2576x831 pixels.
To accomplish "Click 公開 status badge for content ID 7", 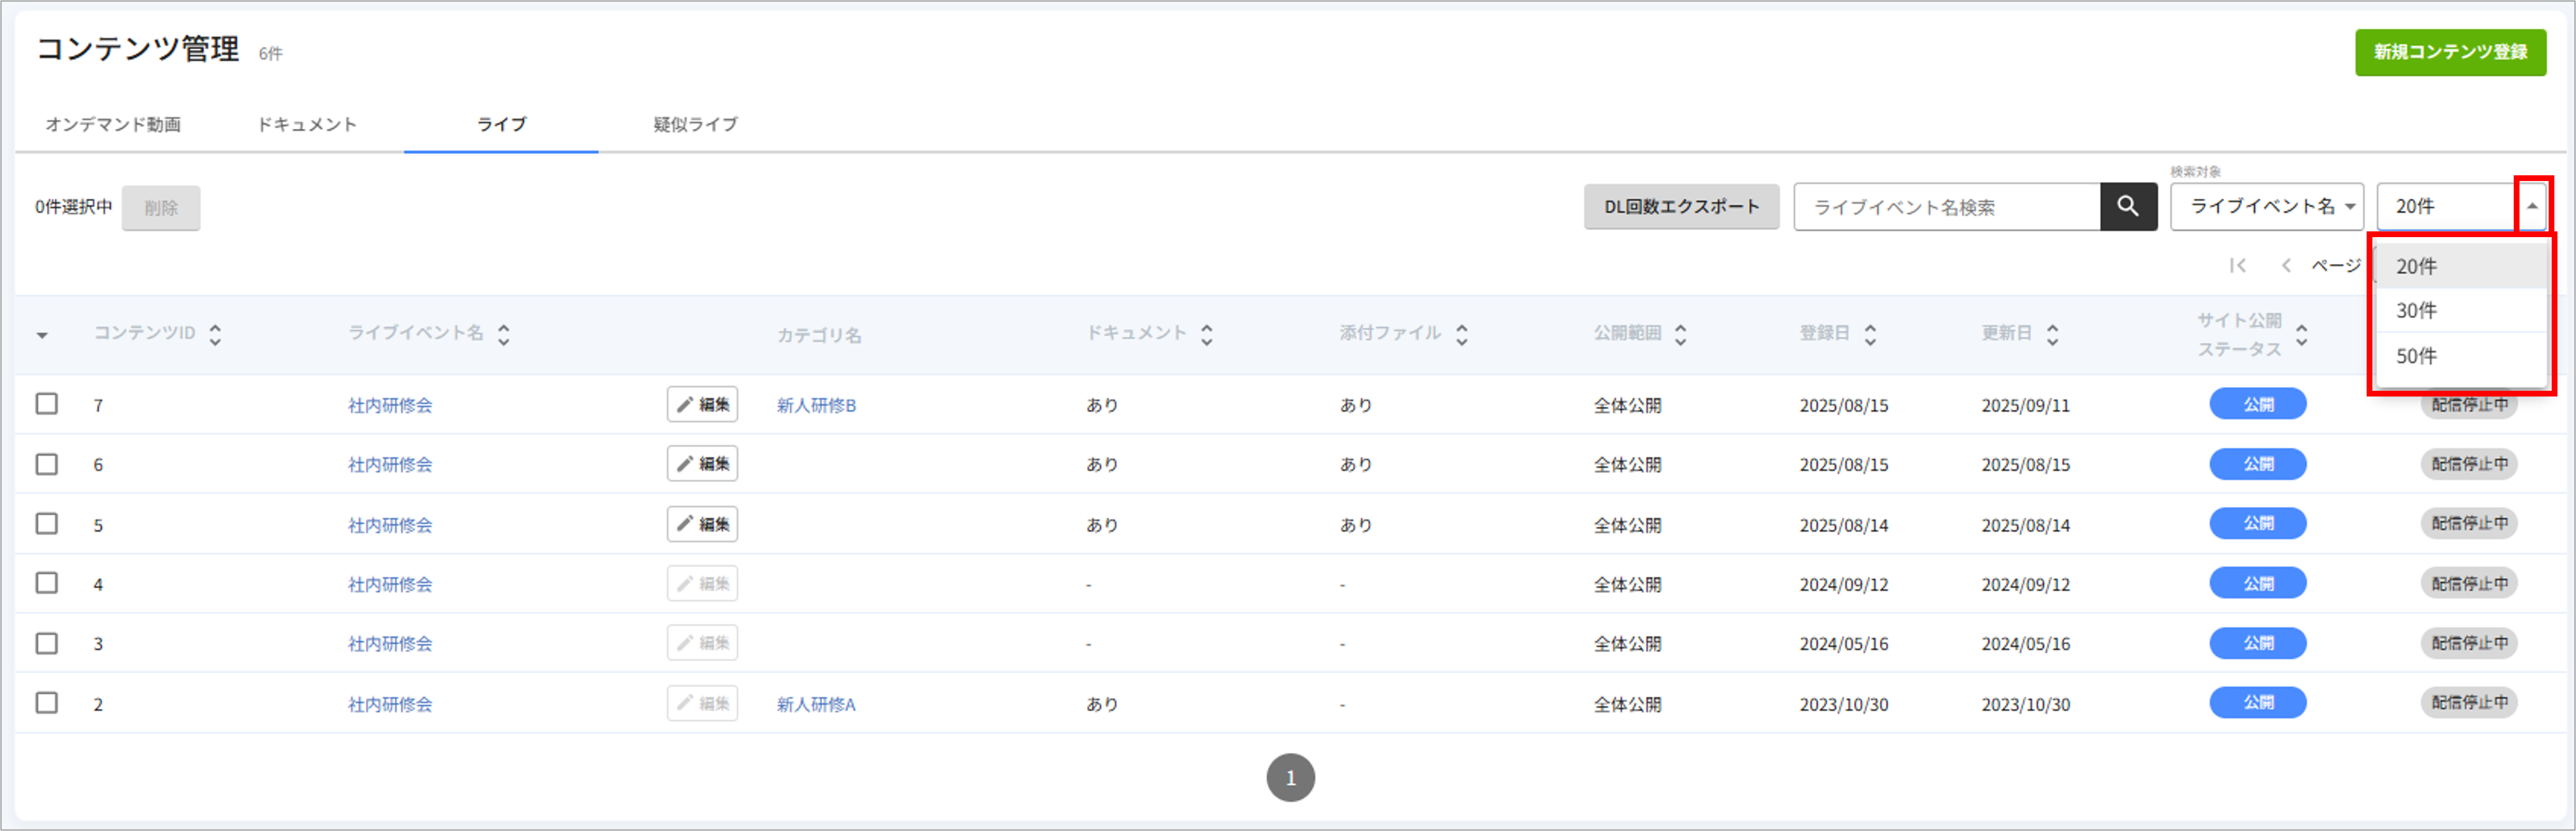I will (x=2258, y=404).
